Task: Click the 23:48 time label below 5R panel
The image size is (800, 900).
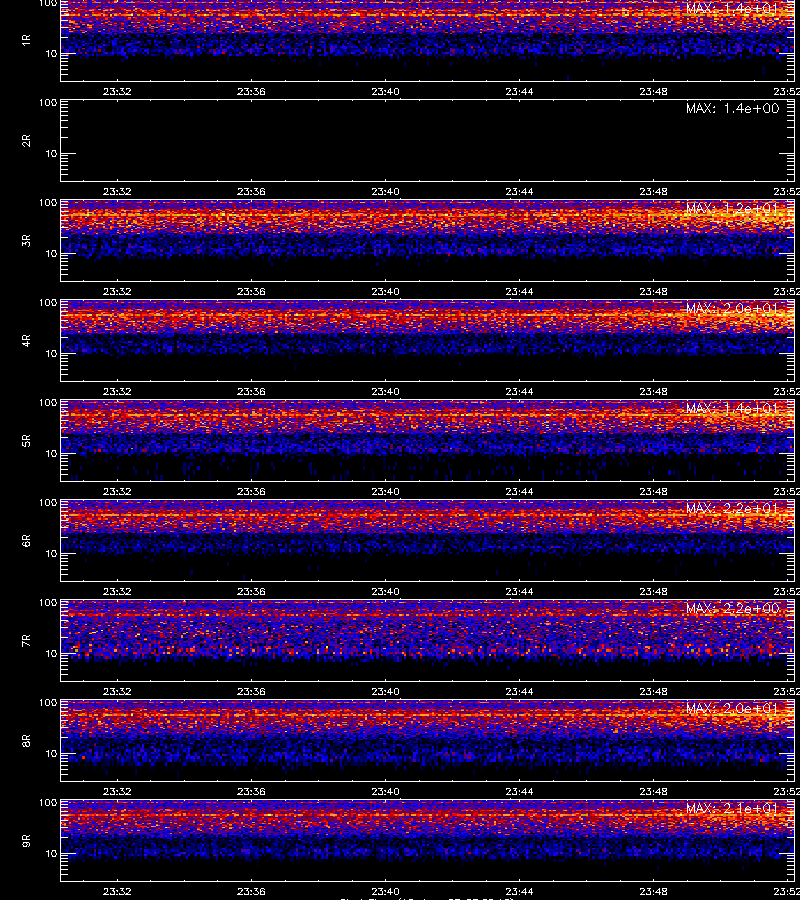Action: [653, 491]
